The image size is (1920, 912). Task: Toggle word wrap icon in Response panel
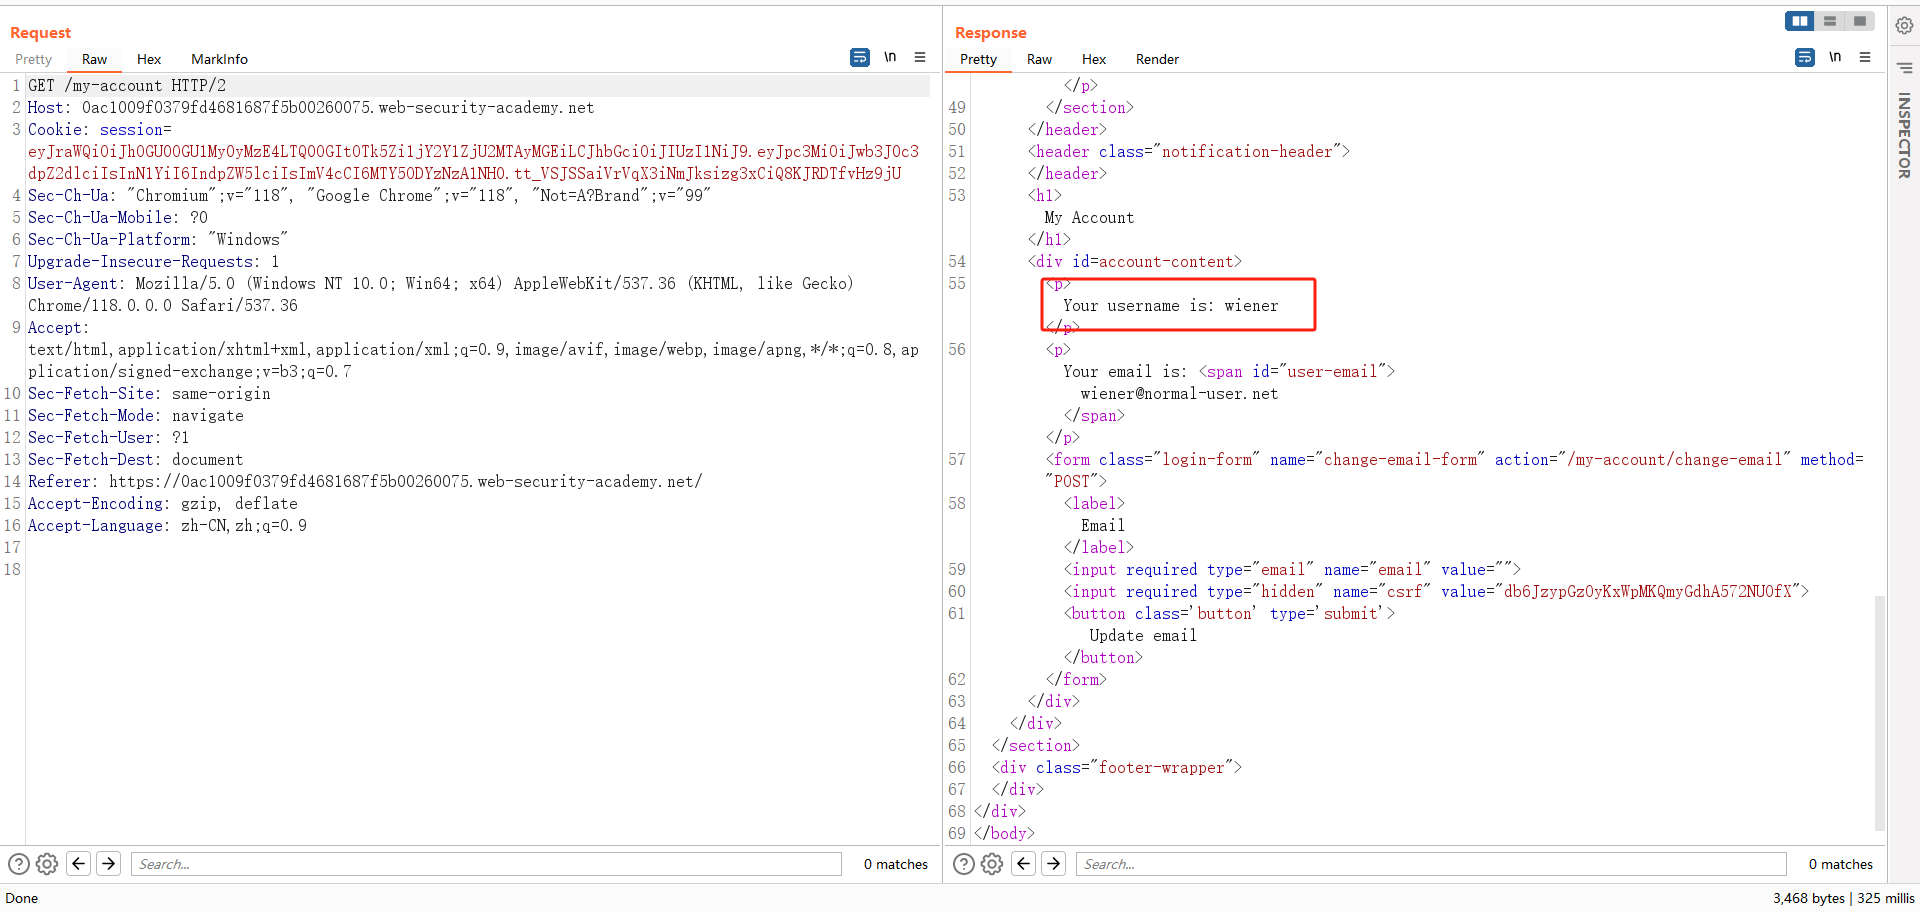coord(1805,57)
